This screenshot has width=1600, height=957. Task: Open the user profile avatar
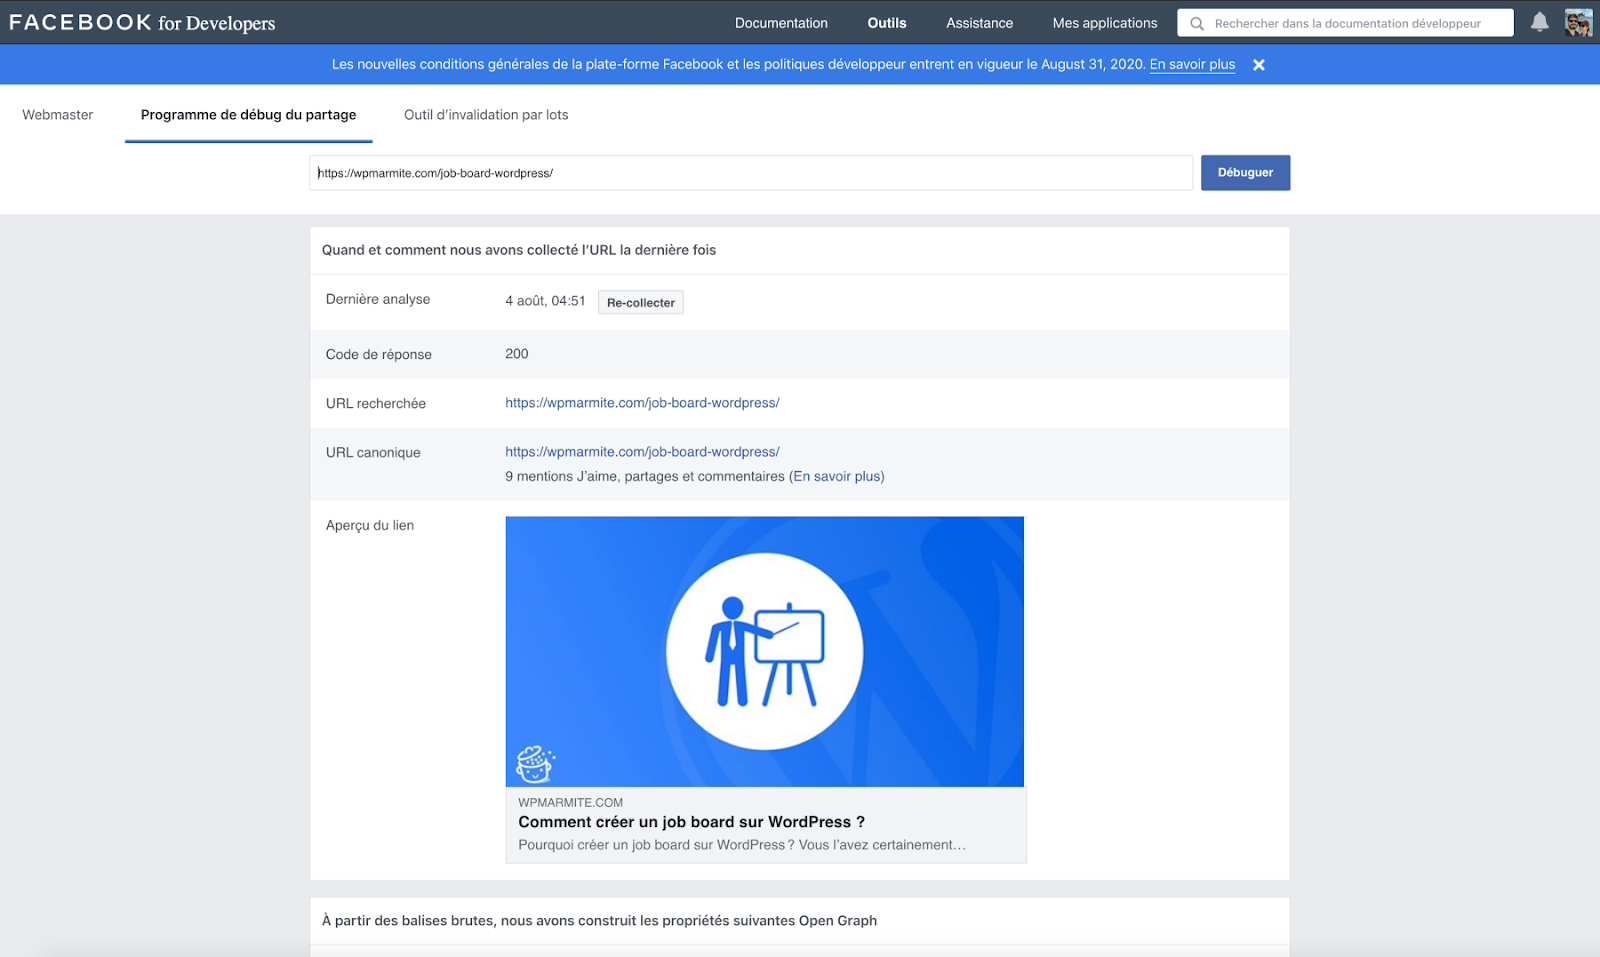click(x=1578, y=22)
